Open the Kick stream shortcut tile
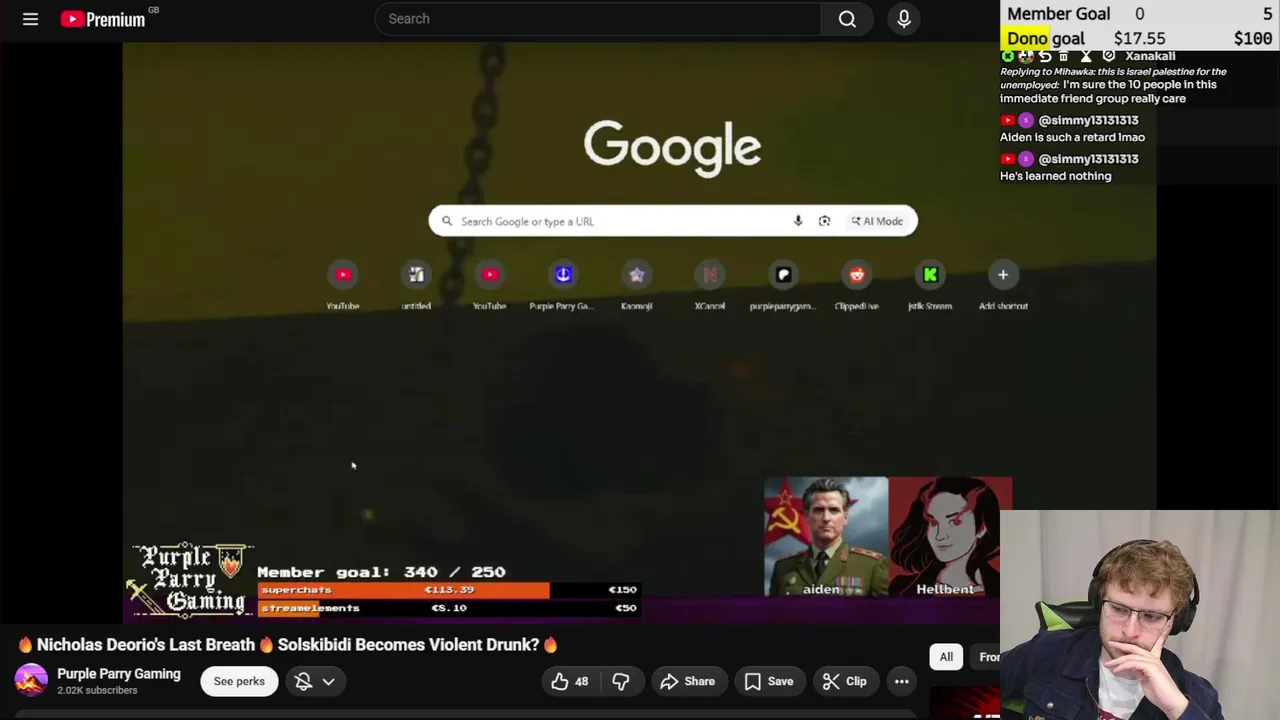Viewport: 1280px width, 720px height. coord(930,285)
